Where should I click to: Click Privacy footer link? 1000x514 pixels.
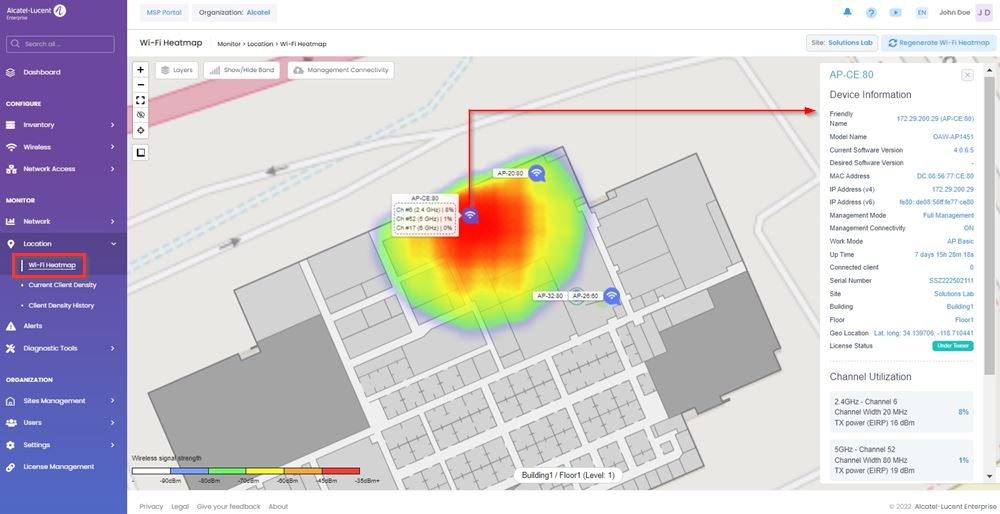pos(151,506)
